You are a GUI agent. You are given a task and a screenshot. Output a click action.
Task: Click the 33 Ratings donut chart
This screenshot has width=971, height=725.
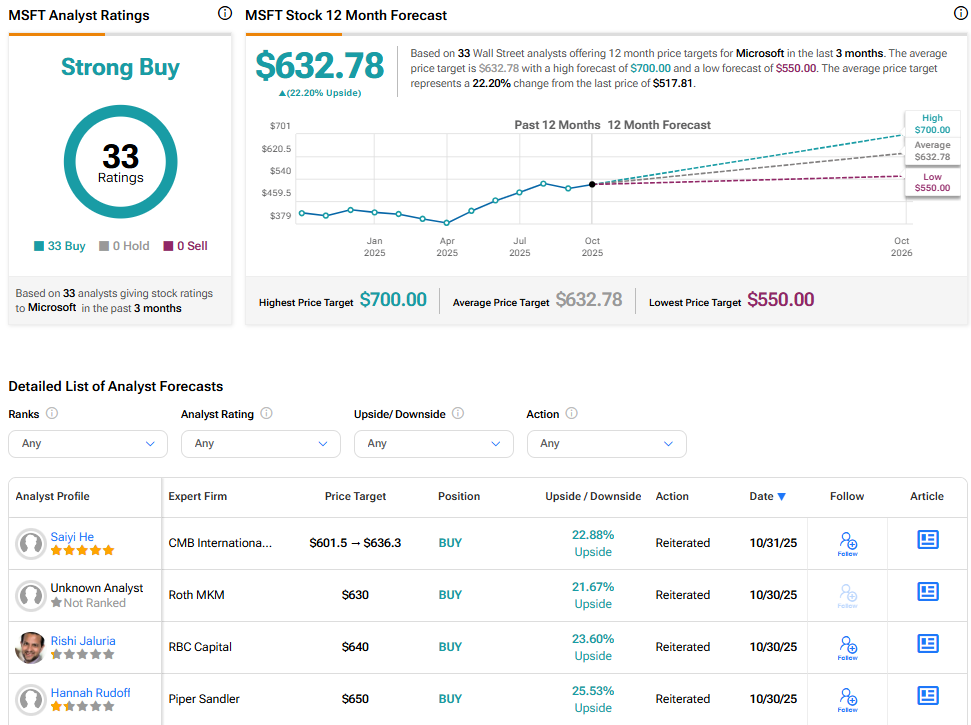tap(120, 162)
